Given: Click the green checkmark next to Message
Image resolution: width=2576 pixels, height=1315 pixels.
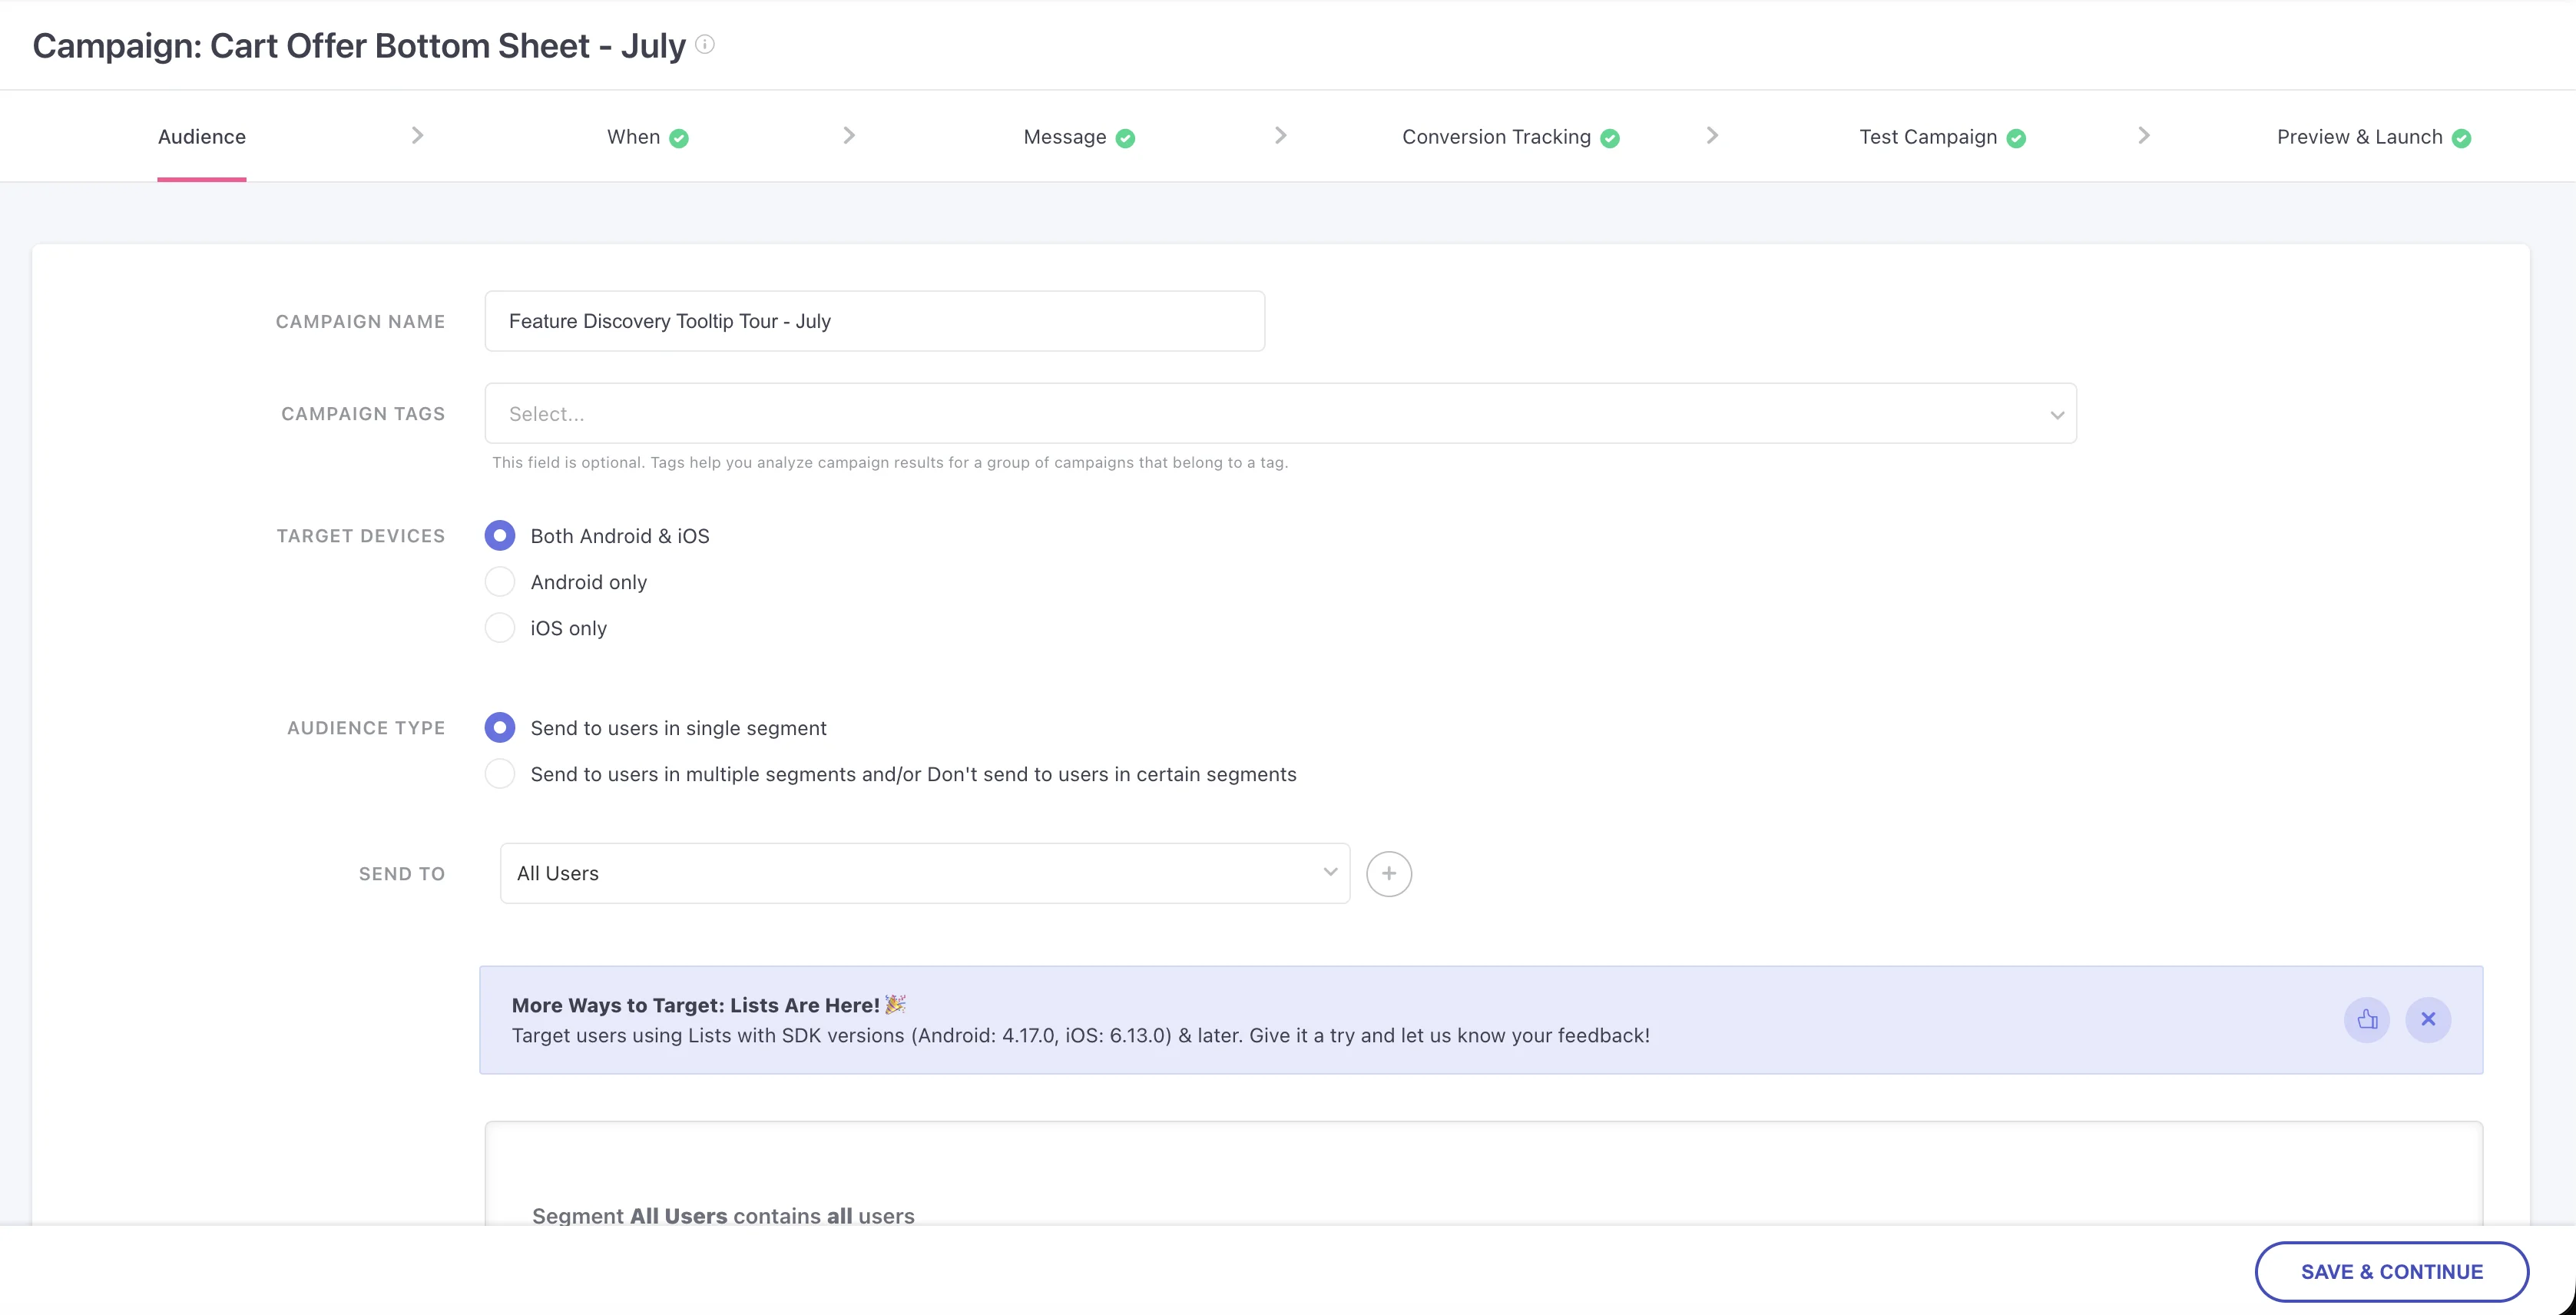Looking at the screenshot, I should 1125,138.
